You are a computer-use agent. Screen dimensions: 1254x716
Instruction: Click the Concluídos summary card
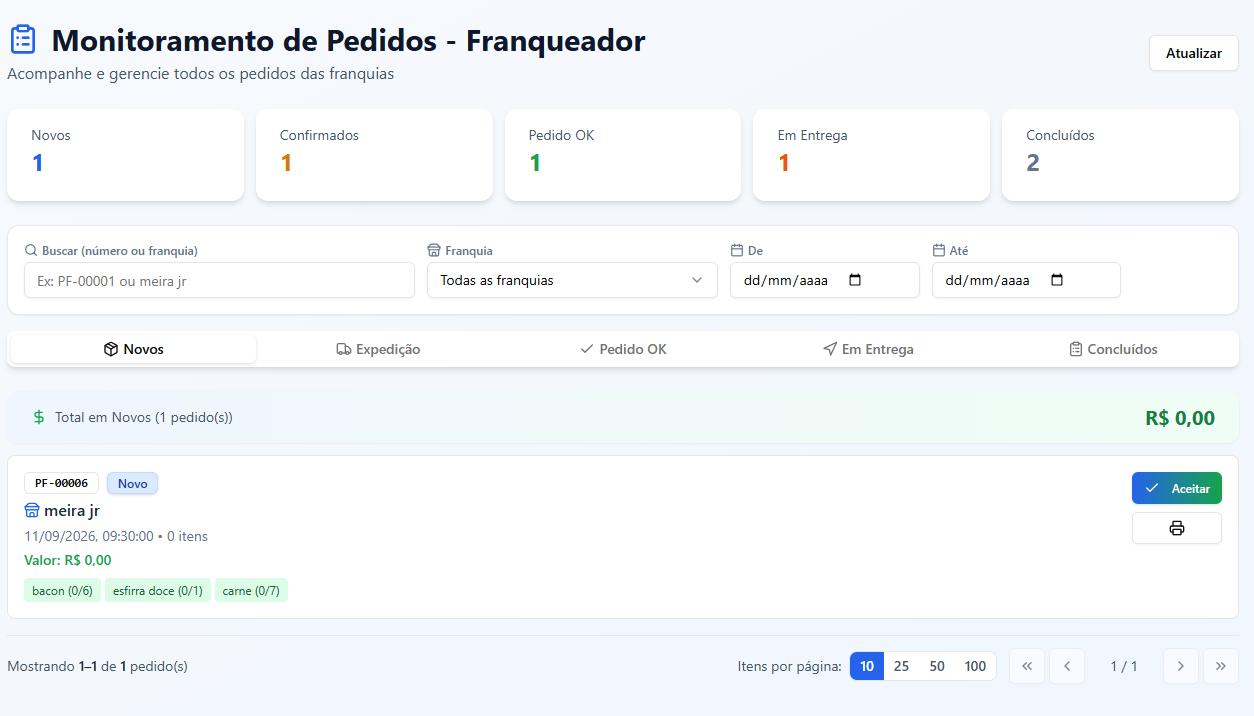pyautogui.click(x=1120, y=155)
